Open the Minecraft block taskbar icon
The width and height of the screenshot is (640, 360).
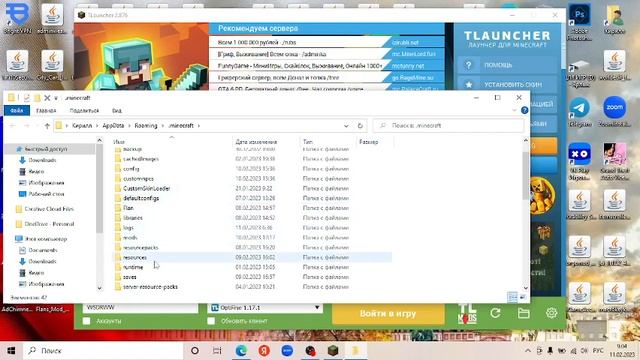333,351
